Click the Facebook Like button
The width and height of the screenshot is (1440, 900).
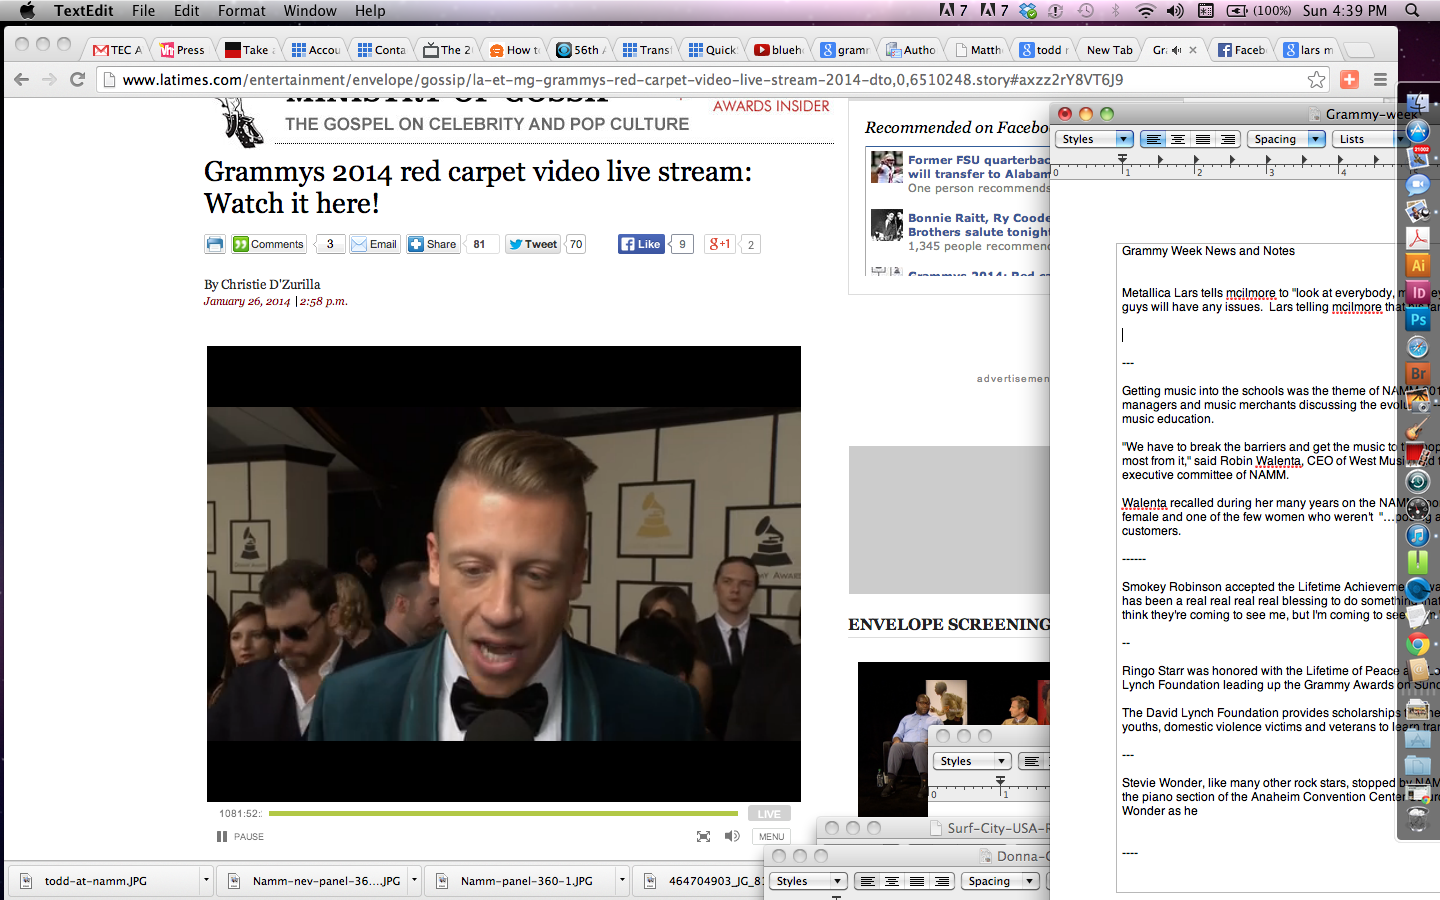[x=641, y=244]
